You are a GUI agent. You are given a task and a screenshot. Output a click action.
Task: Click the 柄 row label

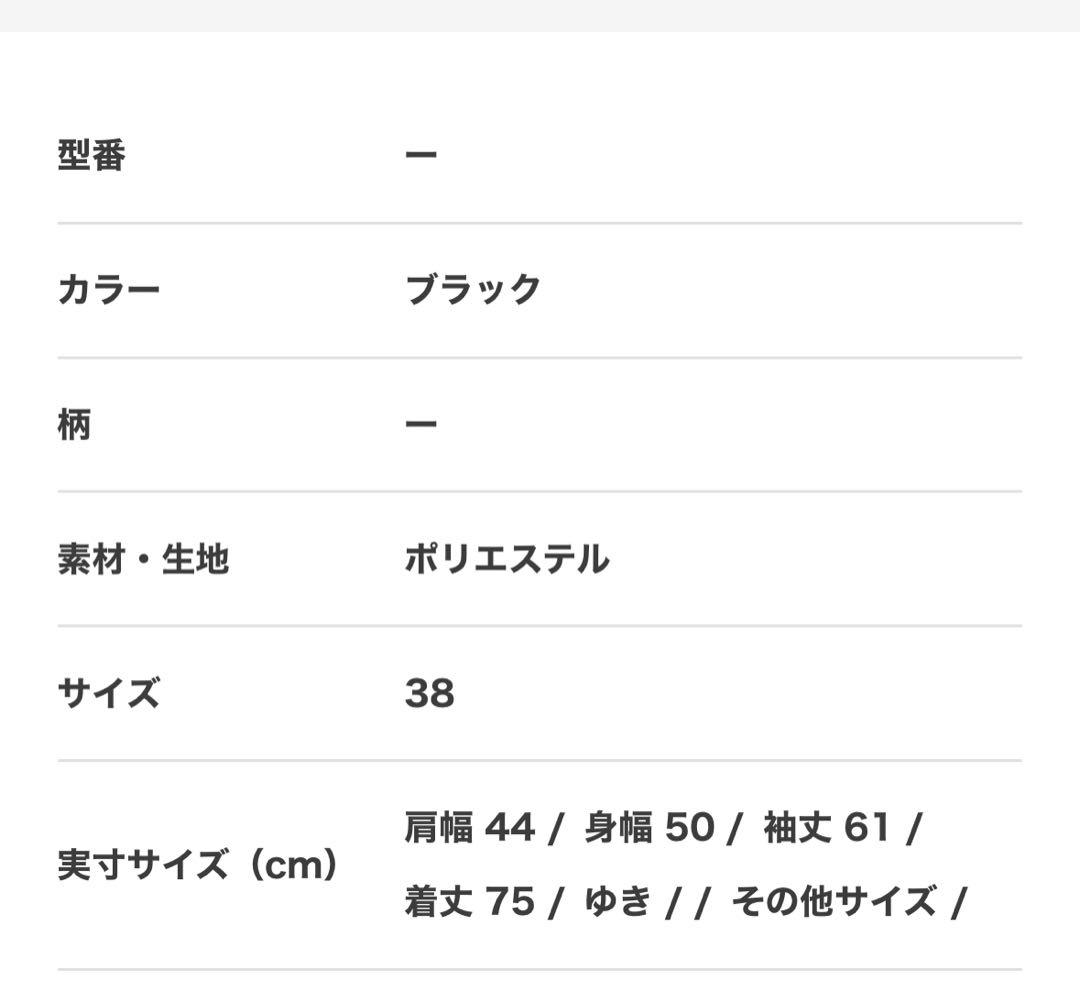[75, 425]
